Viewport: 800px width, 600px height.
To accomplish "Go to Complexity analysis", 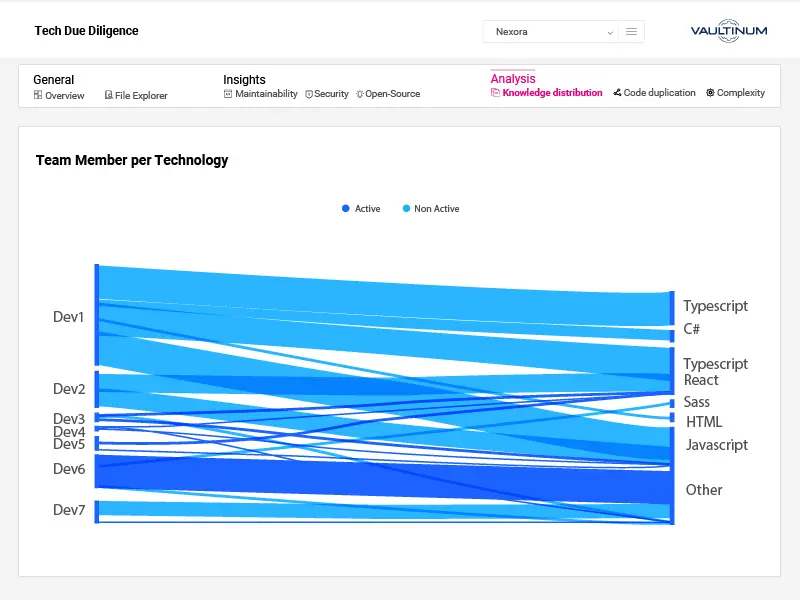I will click(x=735, y=93).
